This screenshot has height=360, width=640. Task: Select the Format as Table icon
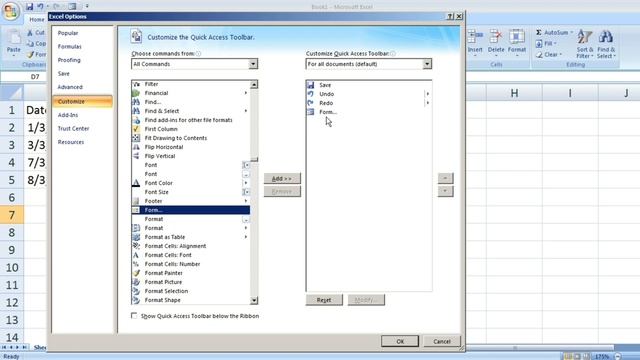coord(136,237)
